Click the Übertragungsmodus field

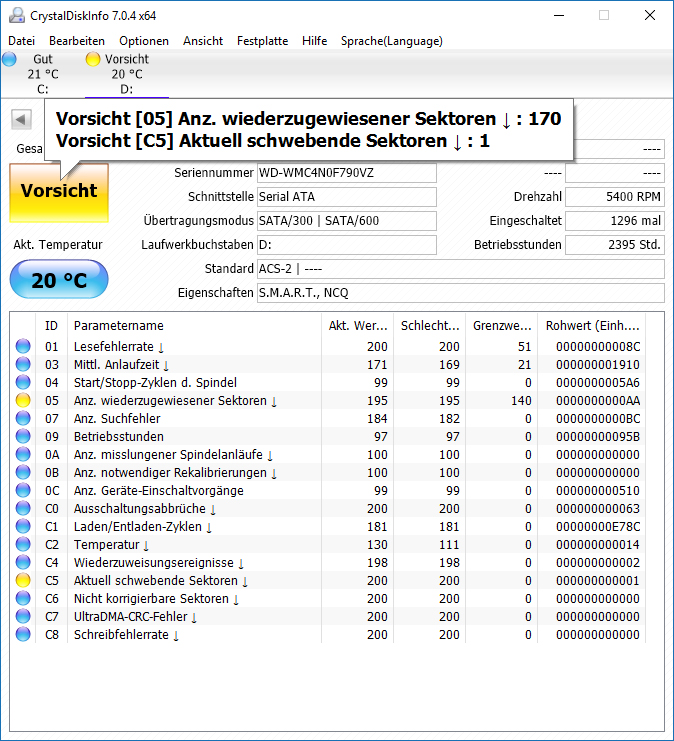(x=346, y=221)
